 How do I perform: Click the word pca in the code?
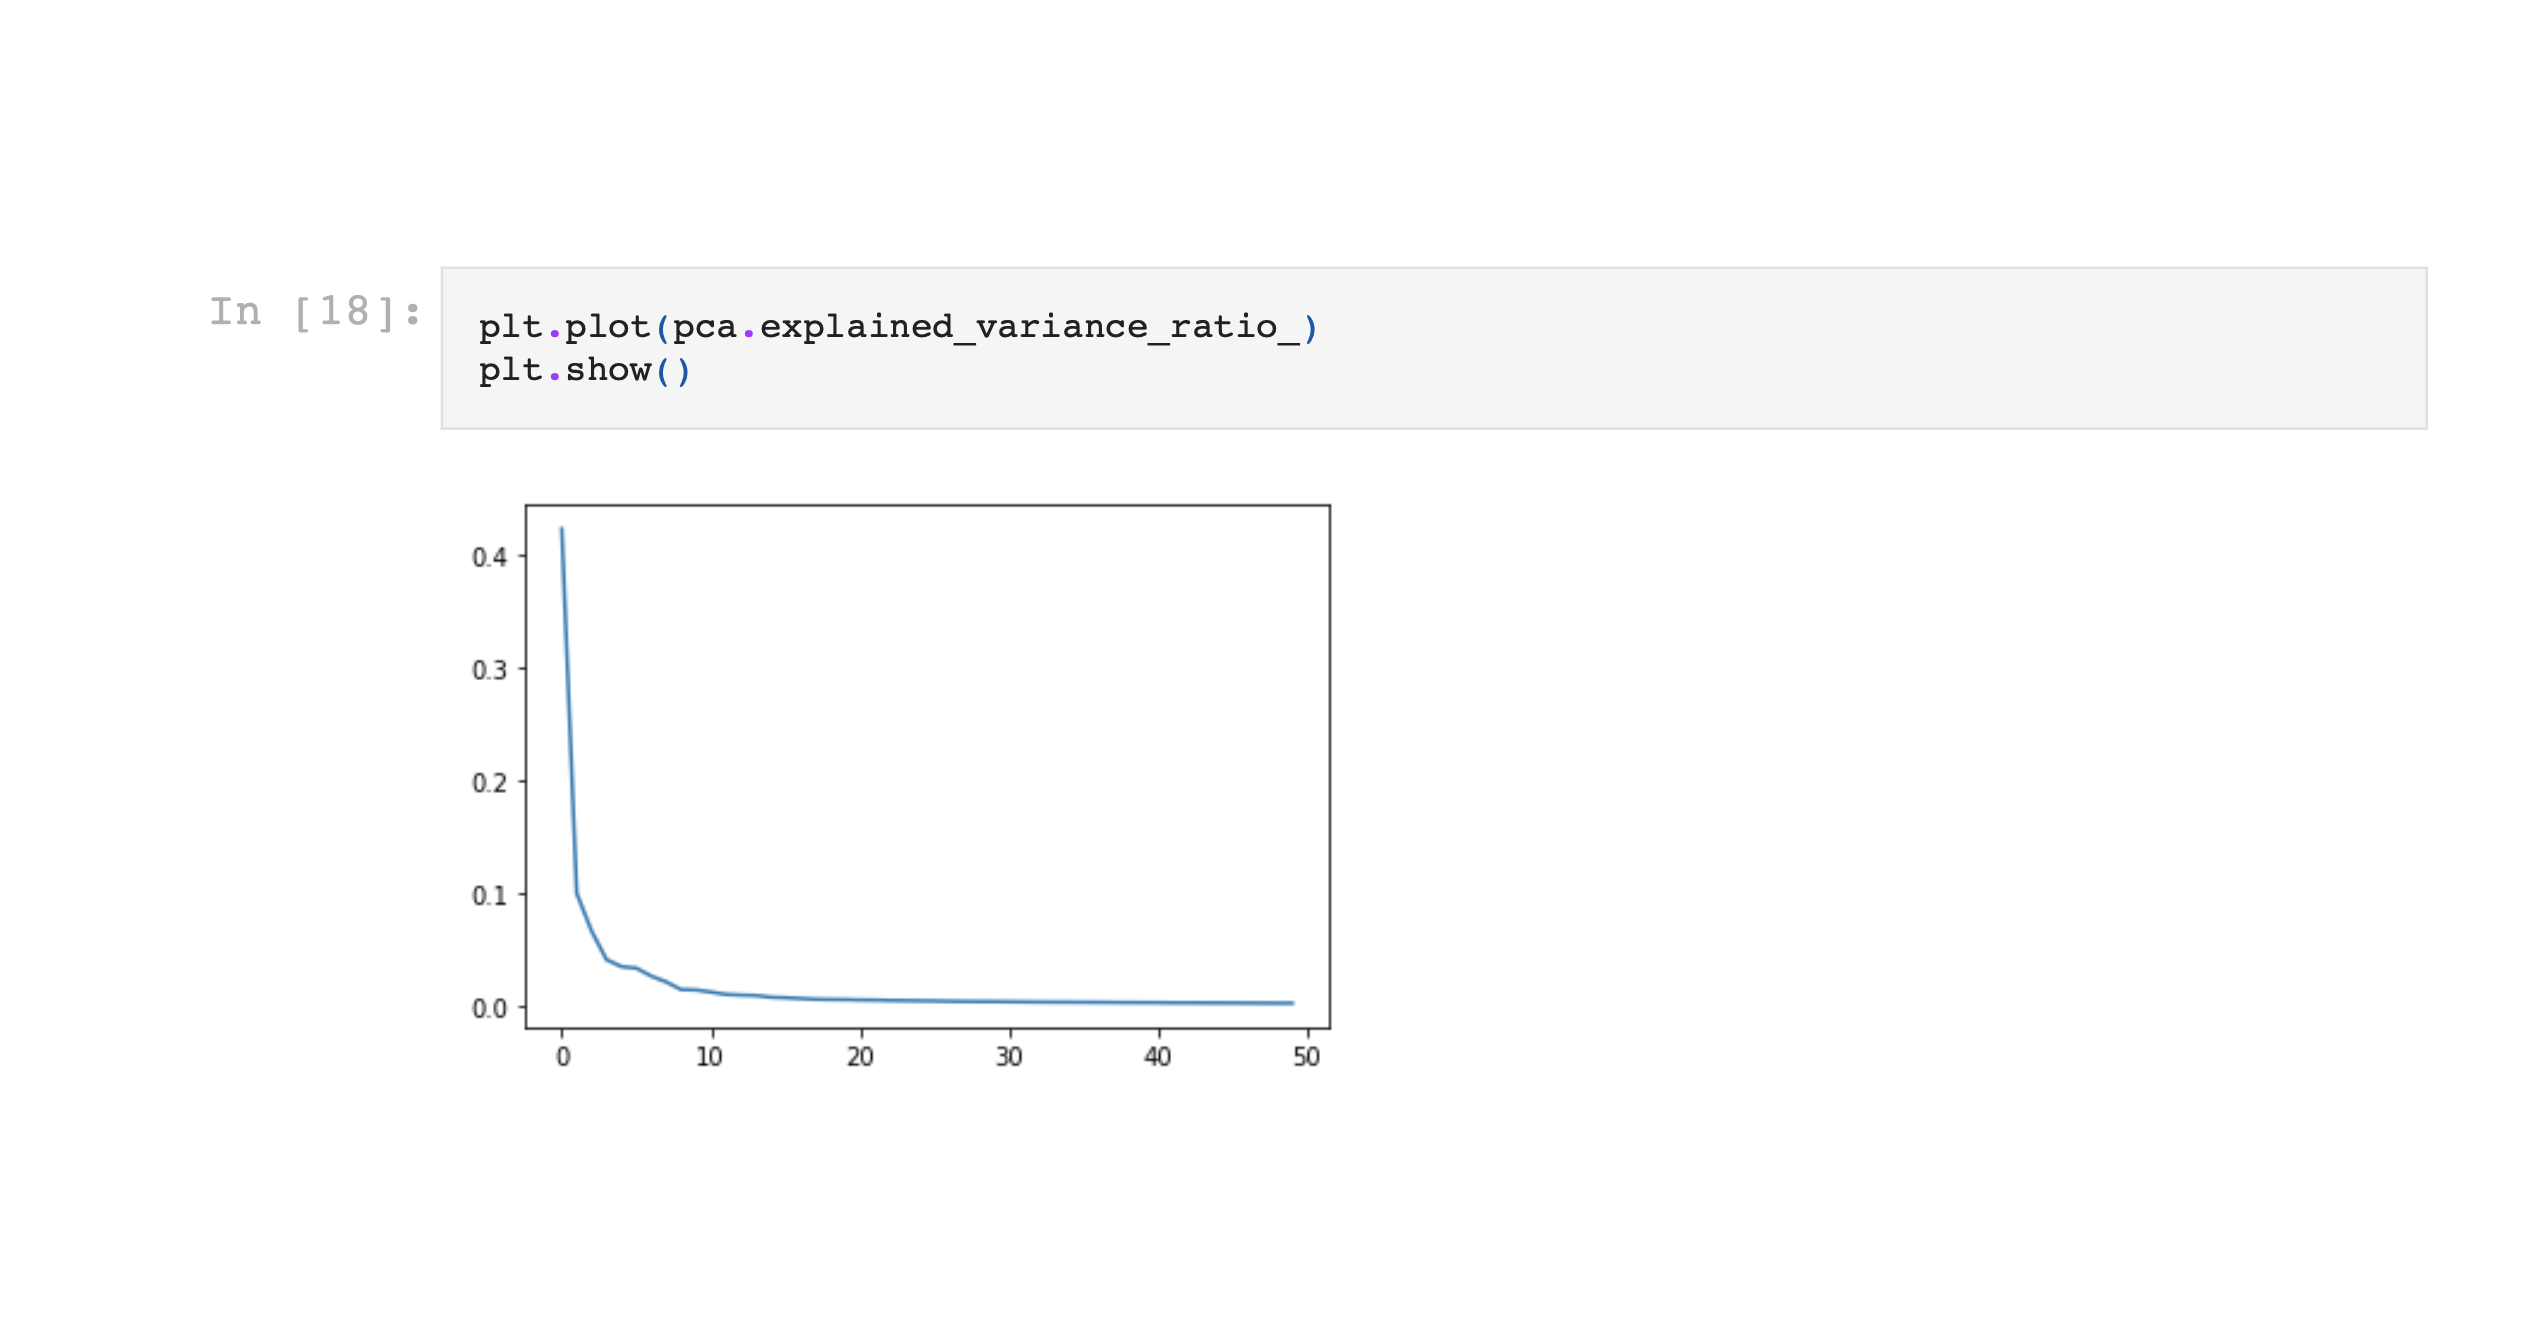coord(704,327)
